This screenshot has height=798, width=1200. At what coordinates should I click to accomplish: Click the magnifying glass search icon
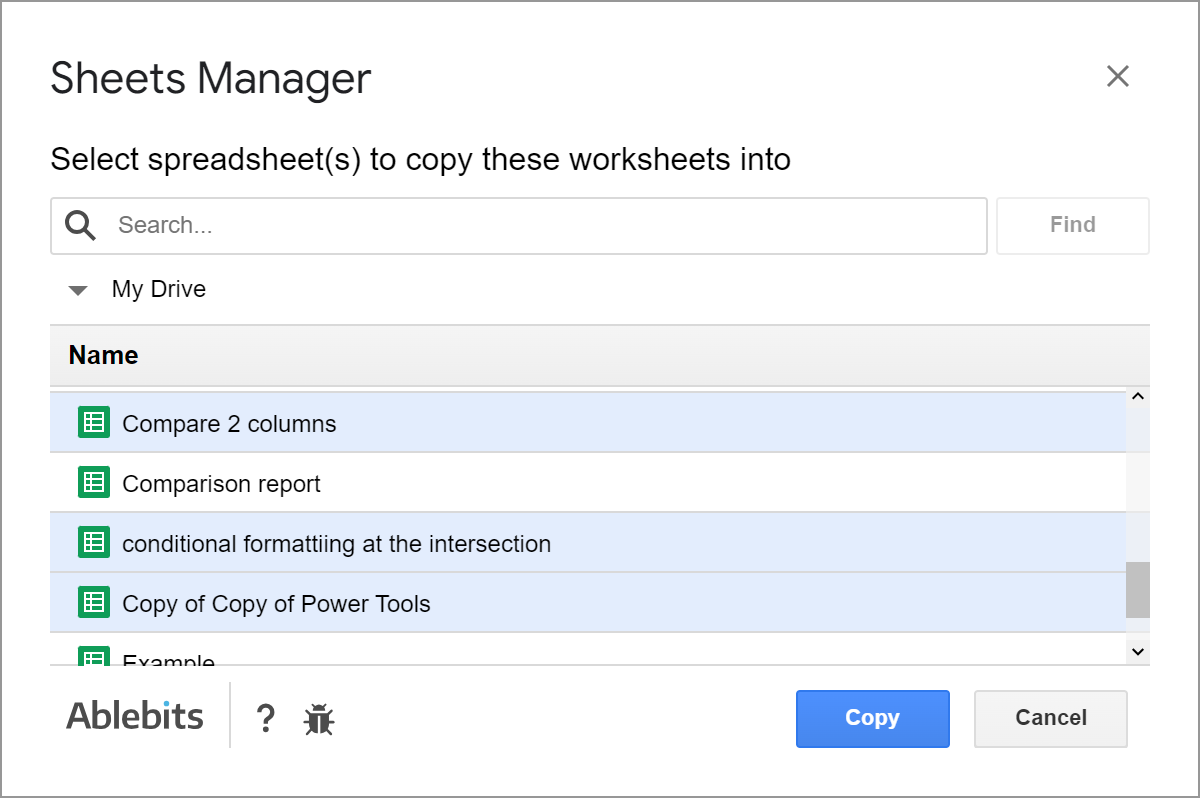pos(81,225)
